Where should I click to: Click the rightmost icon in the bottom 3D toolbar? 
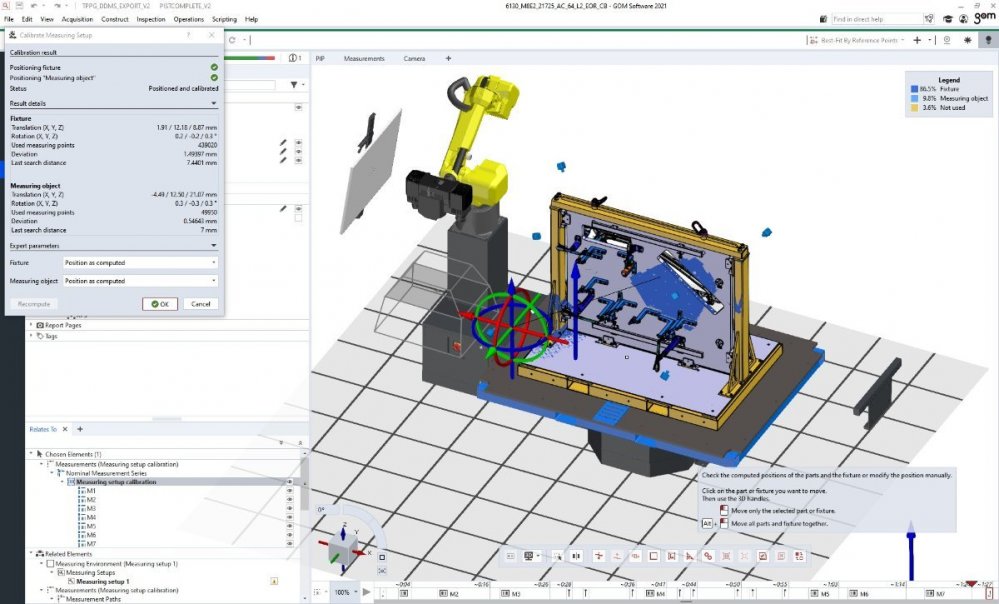pos(800,556)
